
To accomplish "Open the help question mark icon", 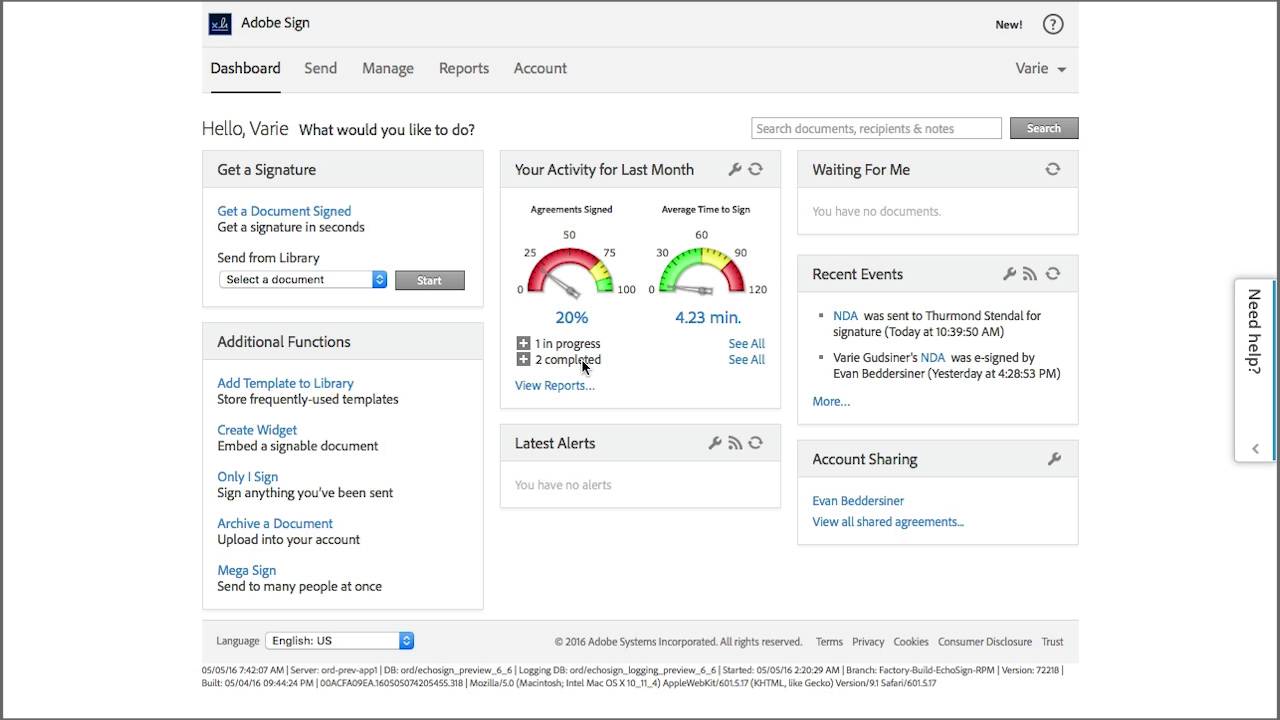I will coord(1053,24).
